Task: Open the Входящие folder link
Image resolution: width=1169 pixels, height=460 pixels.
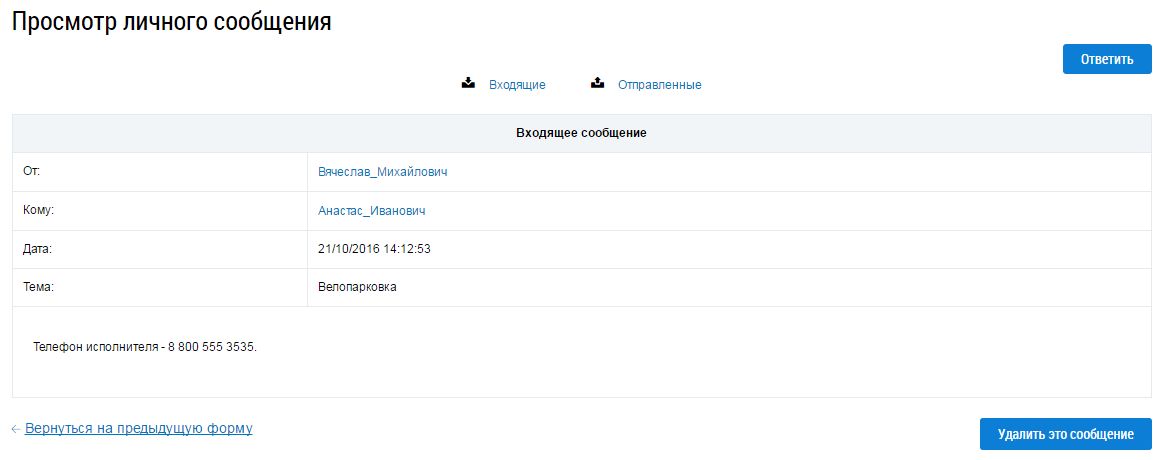Action: pos(517,85)
